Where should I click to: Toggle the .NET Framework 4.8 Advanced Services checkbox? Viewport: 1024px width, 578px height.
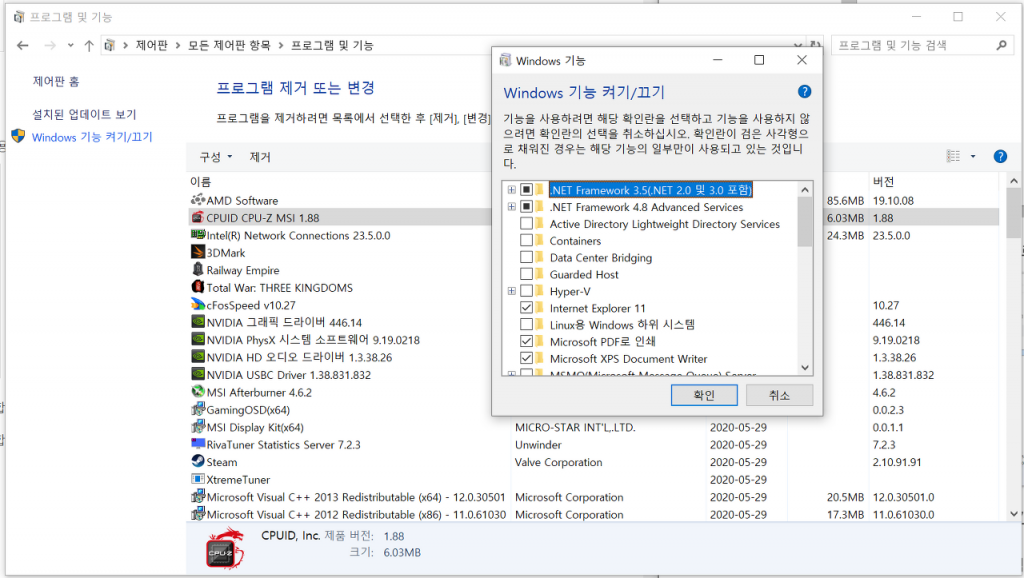526,207
